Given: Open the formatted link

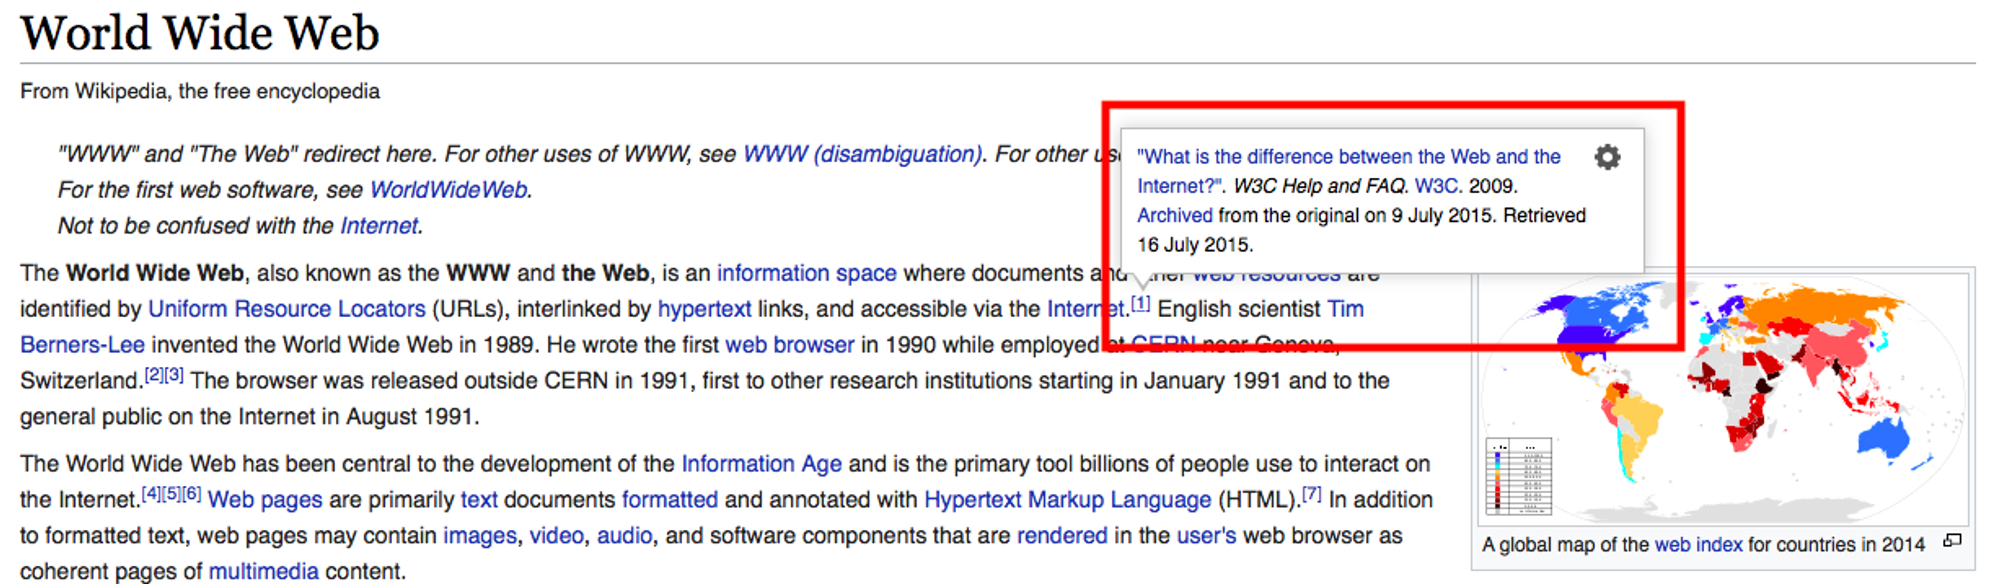Looking at the screenshot, I should pos(670,500).
